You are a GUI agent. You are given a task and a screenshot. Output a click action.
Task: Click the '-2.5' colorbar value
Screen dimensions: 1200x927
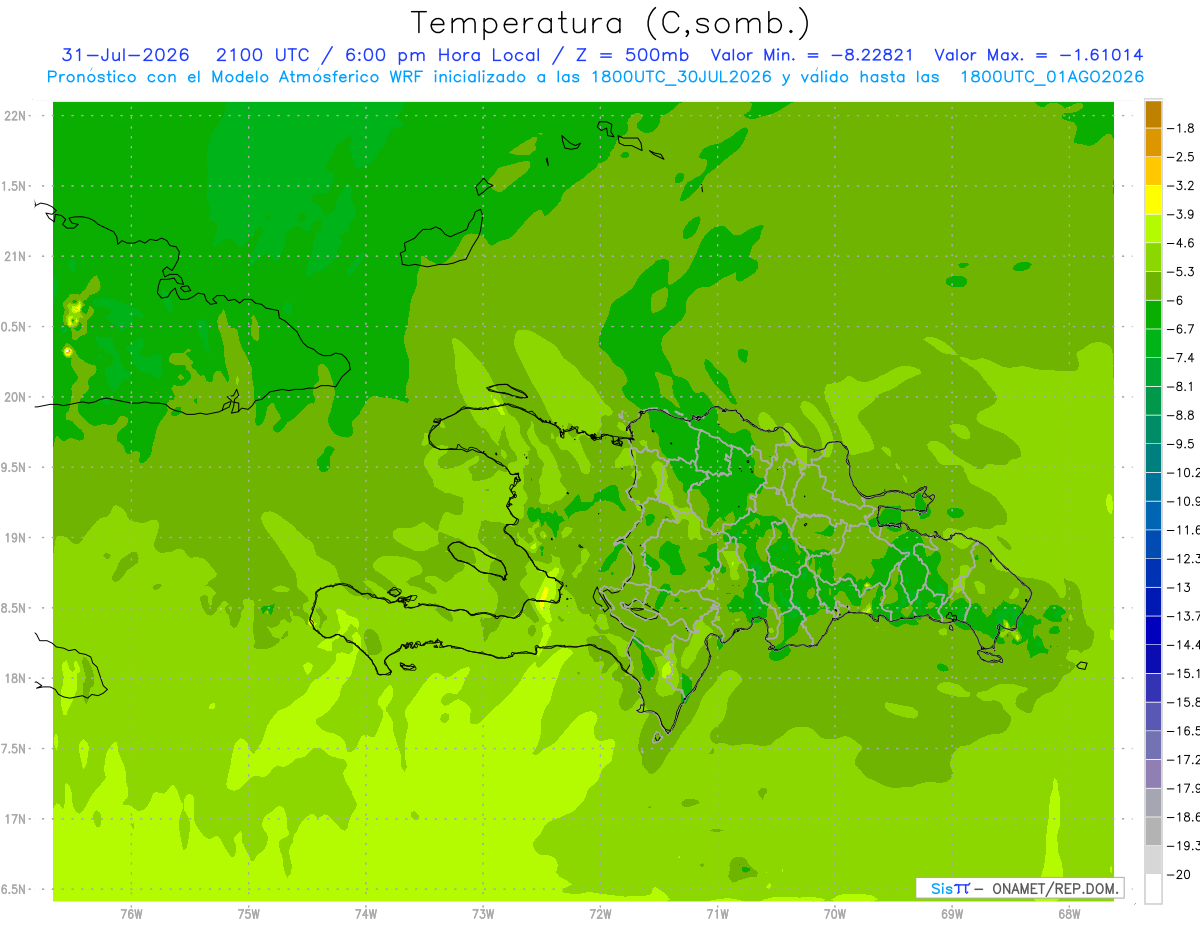(1182, 157)
